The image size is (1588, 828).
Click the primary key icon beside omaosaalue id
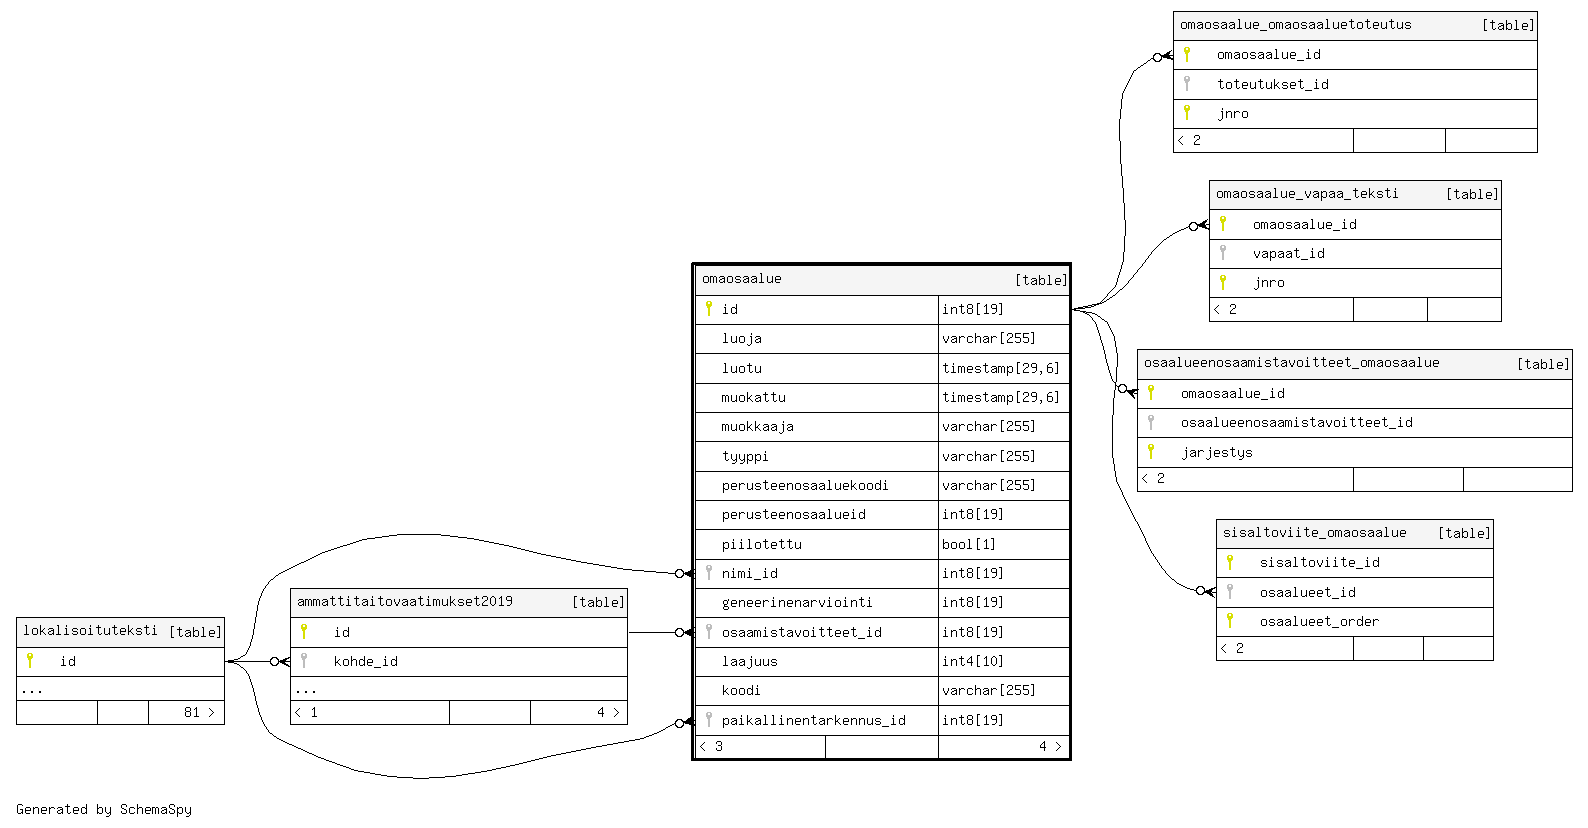[709, 309]
